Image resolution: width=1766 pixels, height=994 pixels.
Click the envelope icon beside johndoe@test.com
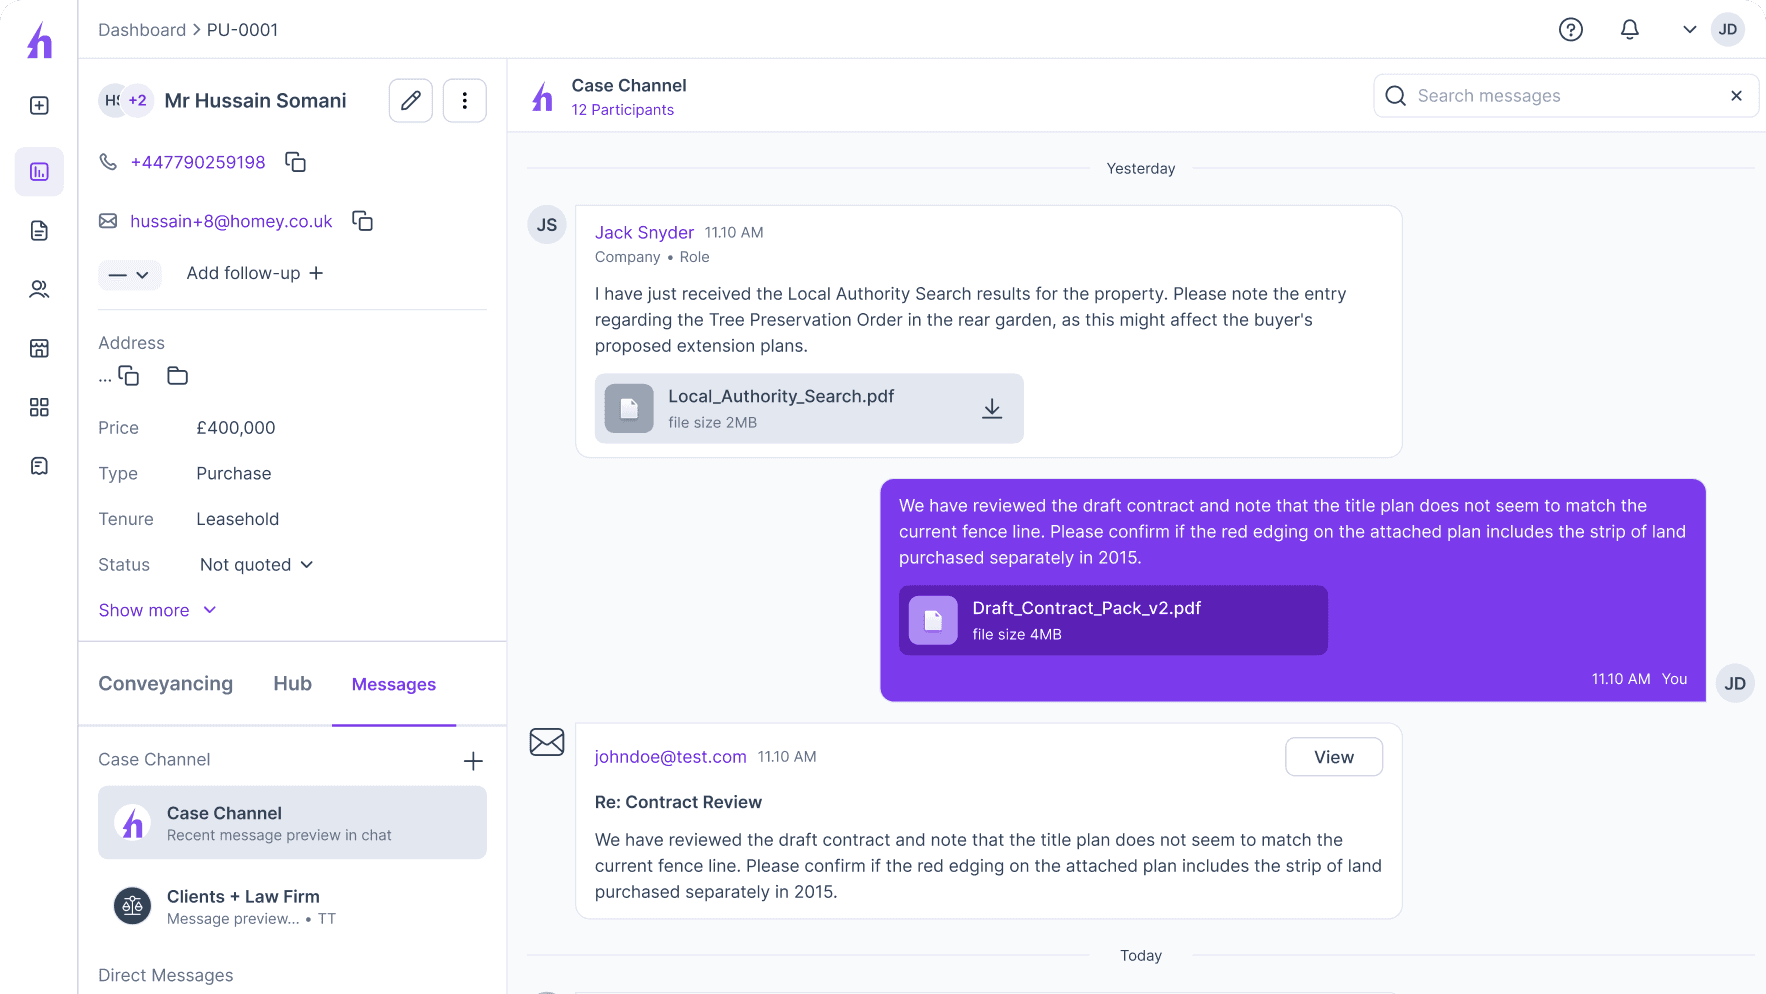click(x=547, y=742)
